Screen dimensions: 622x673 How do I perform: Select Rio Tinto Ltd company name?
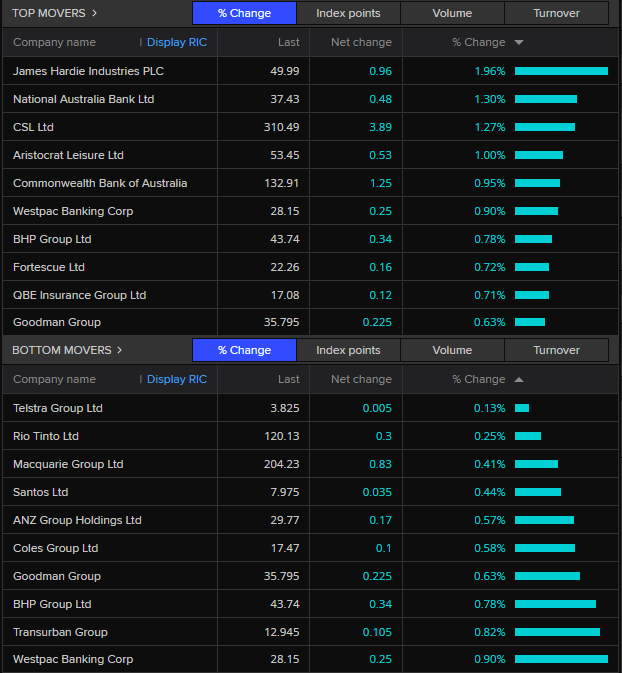46,436
